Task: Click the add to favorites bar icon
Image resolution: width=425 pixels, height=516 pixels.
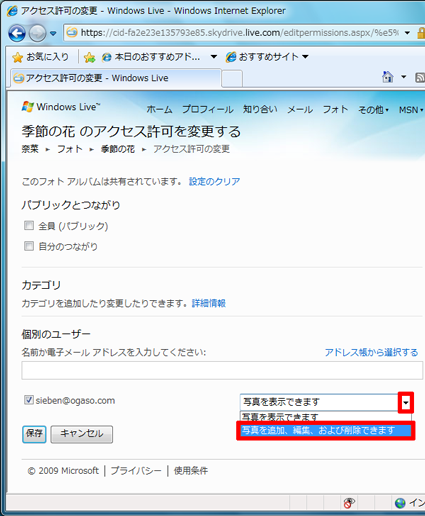Action: click(x=89, y=57)
